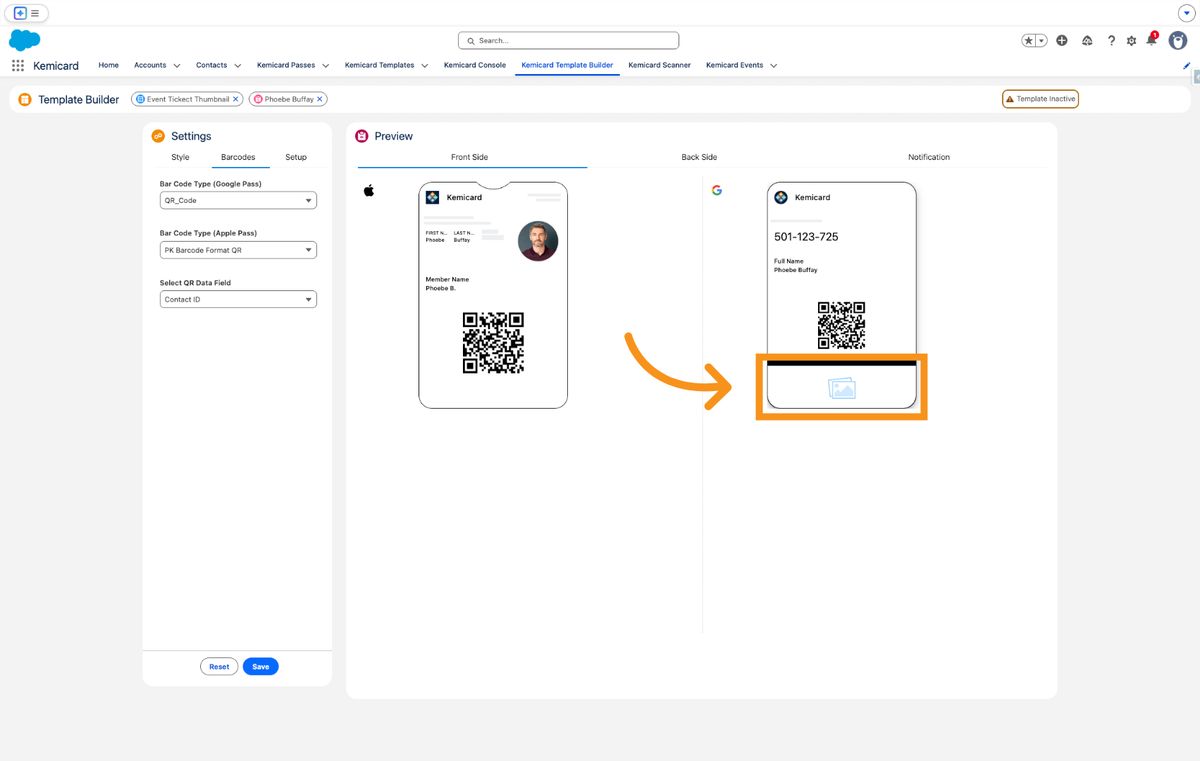1200x761 pixels.
Task: Expand the Kemicard Events chevron
Action: point(774,66)
